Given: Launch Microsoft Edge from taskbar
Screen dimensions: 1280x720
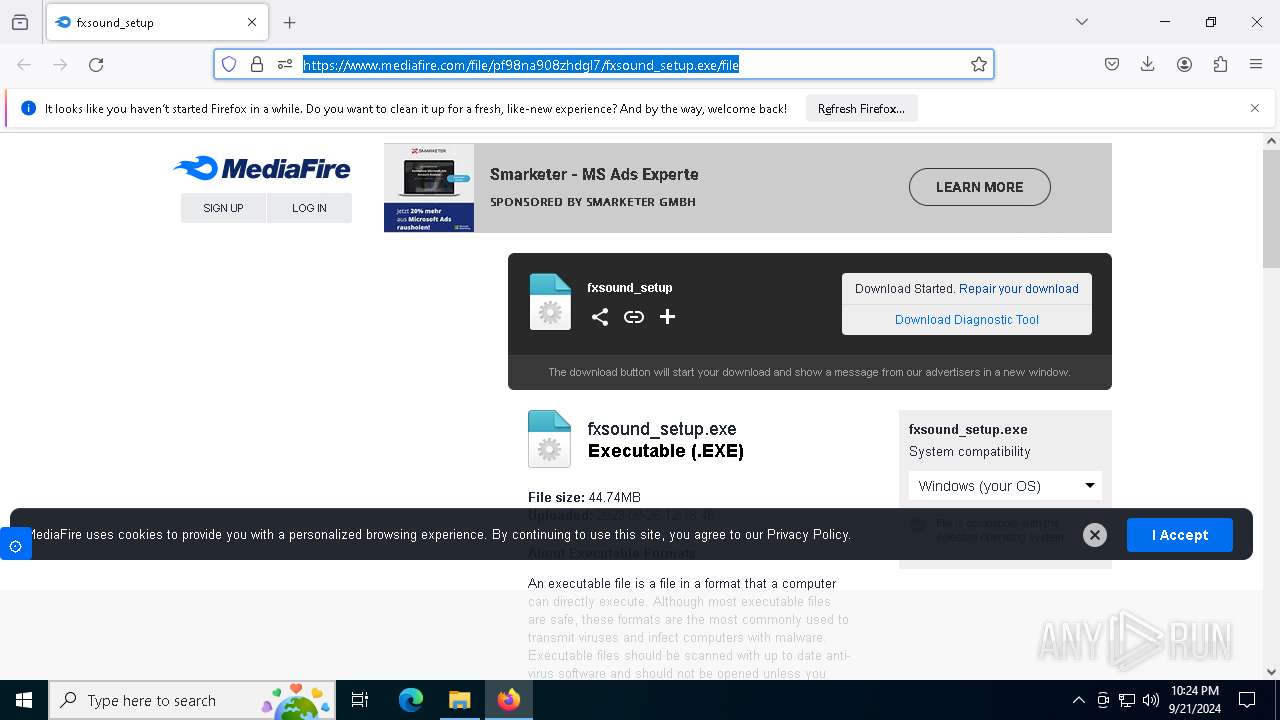Looking at the screenshot, I should (x=411, y=700).
